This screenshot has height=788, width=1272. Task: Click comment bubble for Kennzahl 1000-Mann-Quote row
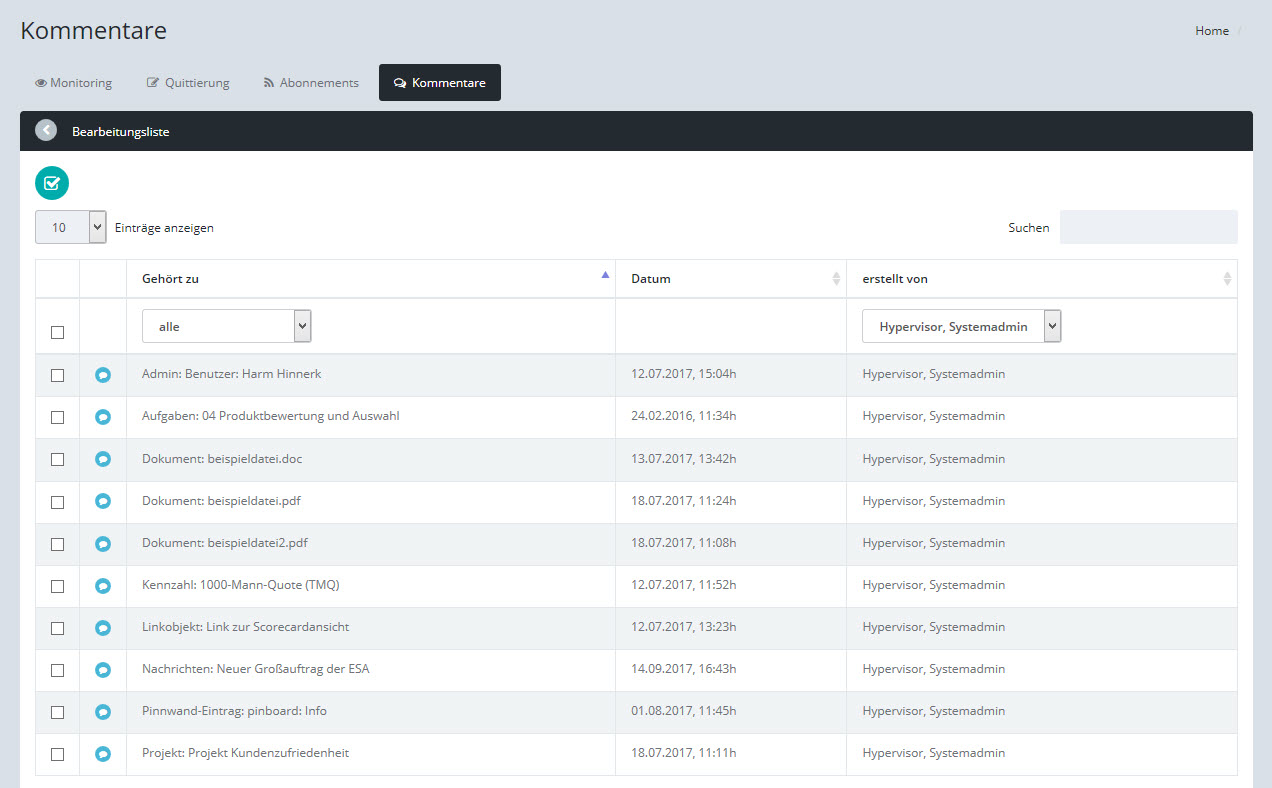103,586
